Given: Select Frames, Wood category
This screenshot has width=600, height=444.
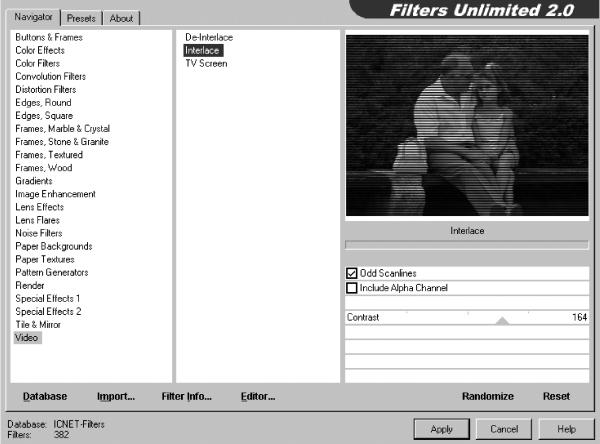Looking at the screenshot, I should pyautogui.click(x=44, y=168).
